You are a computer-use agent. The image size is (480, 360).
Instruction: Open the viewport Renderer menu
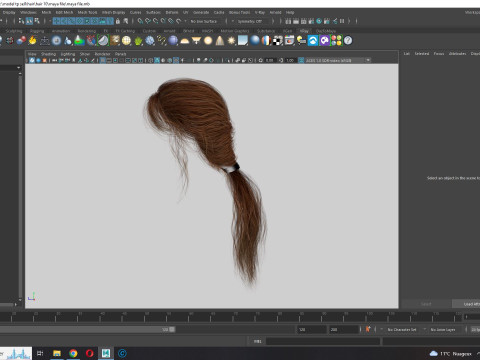102,54
